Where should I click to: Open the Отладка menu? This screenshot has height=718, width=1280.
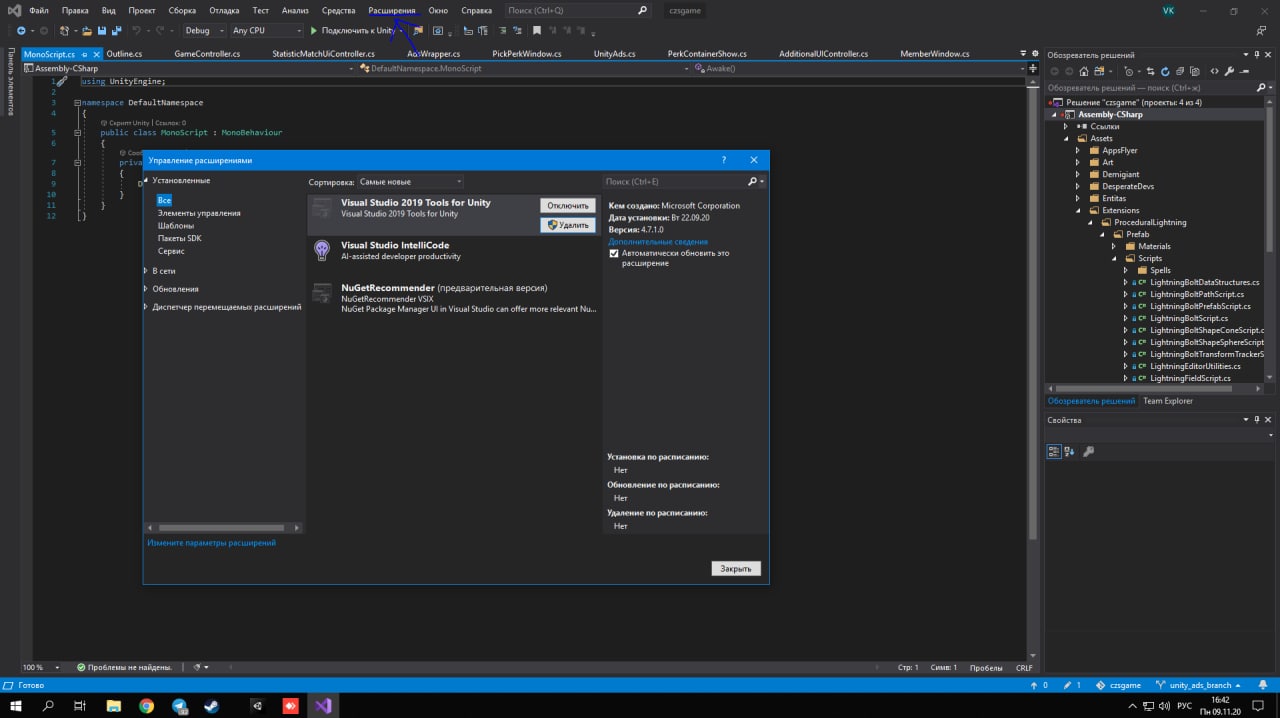pyautogui.click(x=224, y=10)
